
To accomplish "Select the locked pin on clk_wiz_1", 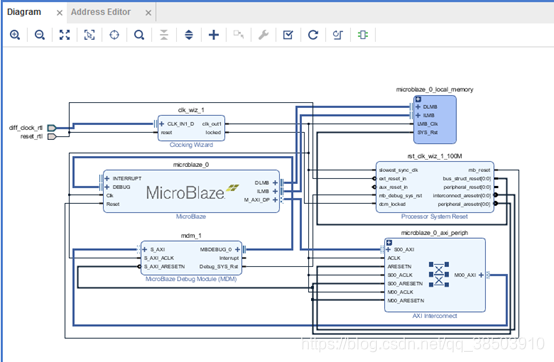I will click(x=213, y=132).
